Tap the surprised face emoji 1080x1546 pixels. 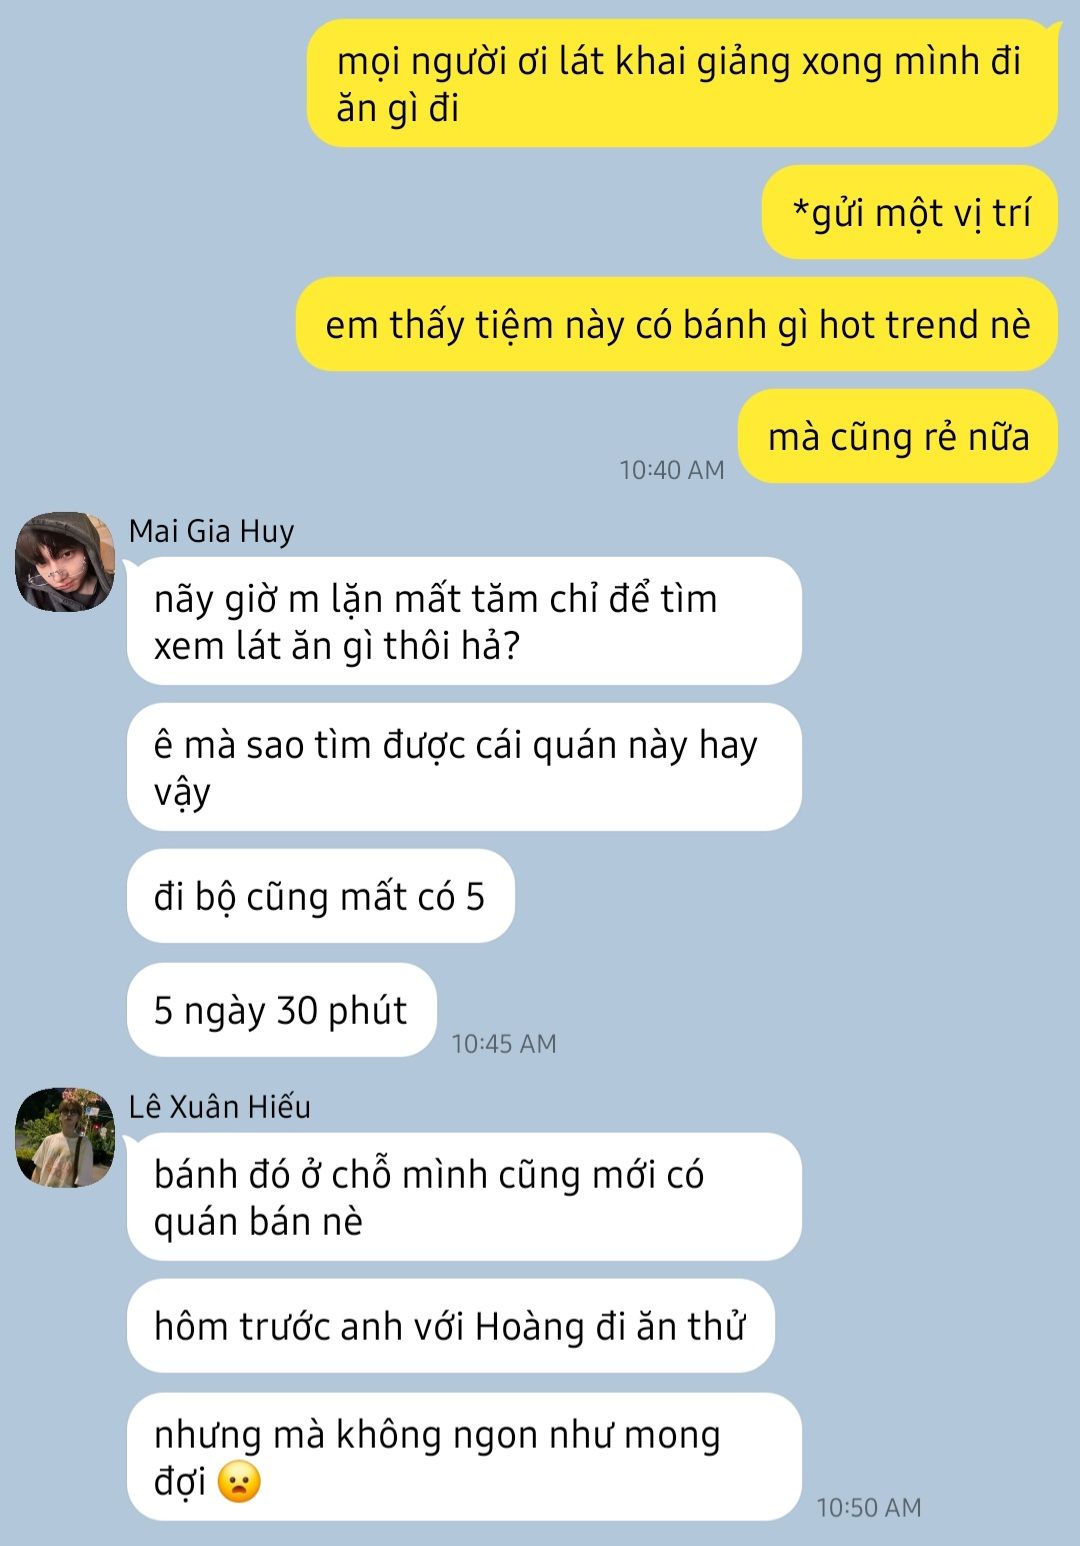tap(239, 1481)
